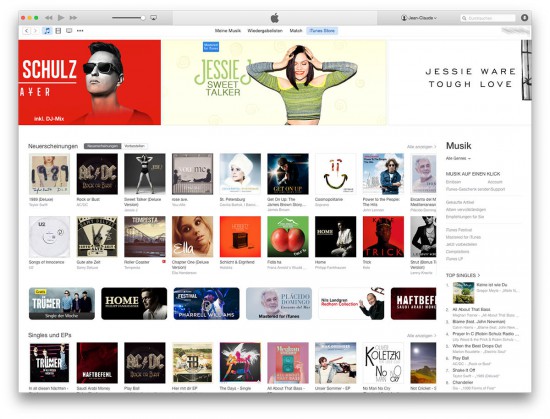Click the Empfehlungen für Sie sidebar link
The image size is (550, 419).
coord(465,217)
